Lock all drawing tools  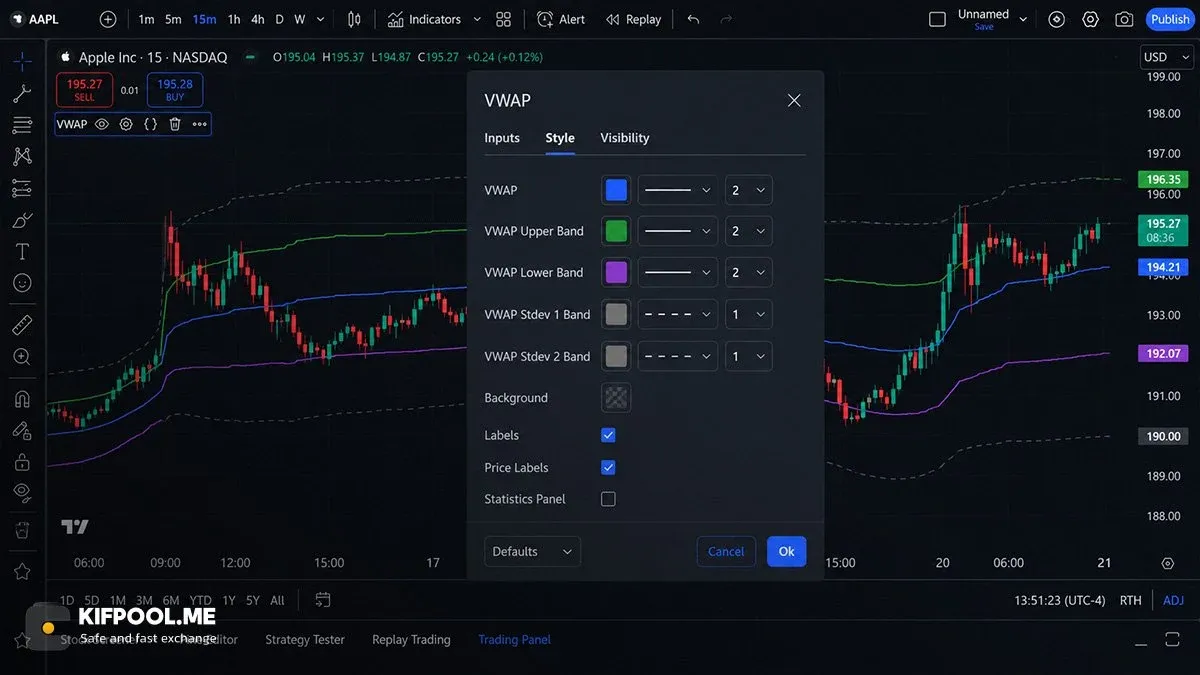coord(22,462)
